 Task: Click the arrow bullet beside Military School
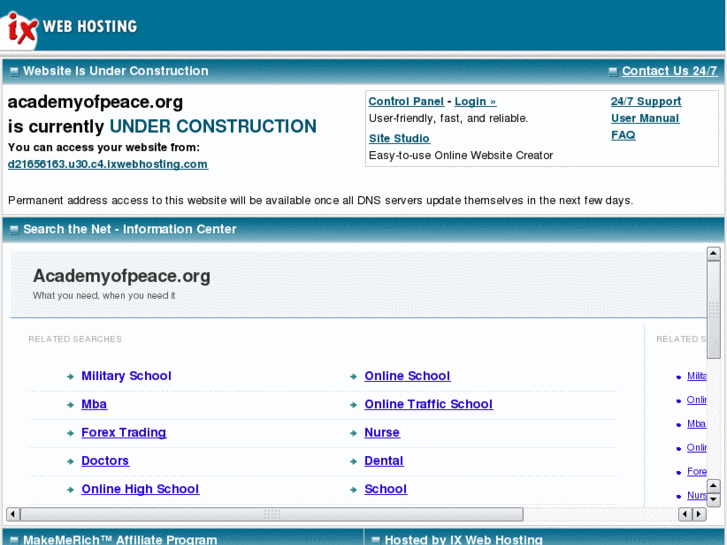point(70,377)
